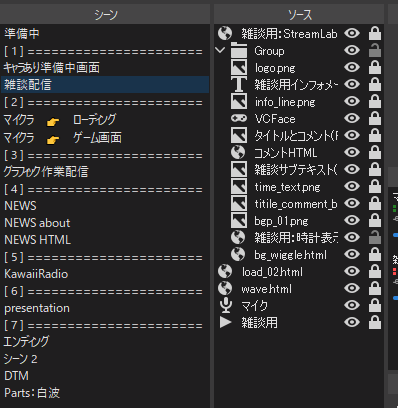The height and width of the screenshot is (408, 398).
Task: Hide the VCFace source
Action: click(x=352, y=118)
